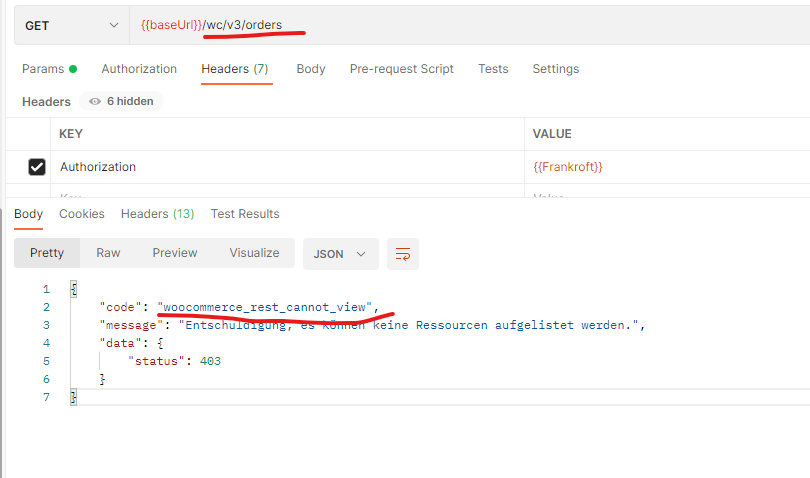Click the Authorization key cell
This screenshot has height=478, width=810.
[287, 167]
